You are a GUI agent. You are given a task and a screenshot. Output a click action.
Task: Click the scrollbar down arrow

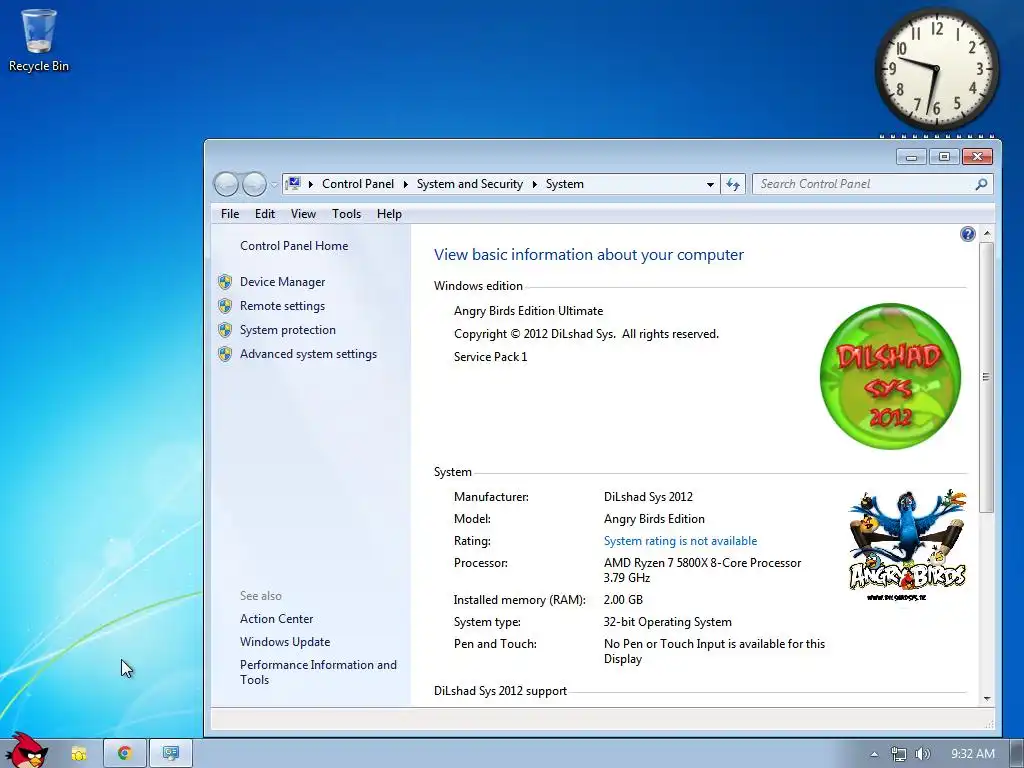click(987, 698)
